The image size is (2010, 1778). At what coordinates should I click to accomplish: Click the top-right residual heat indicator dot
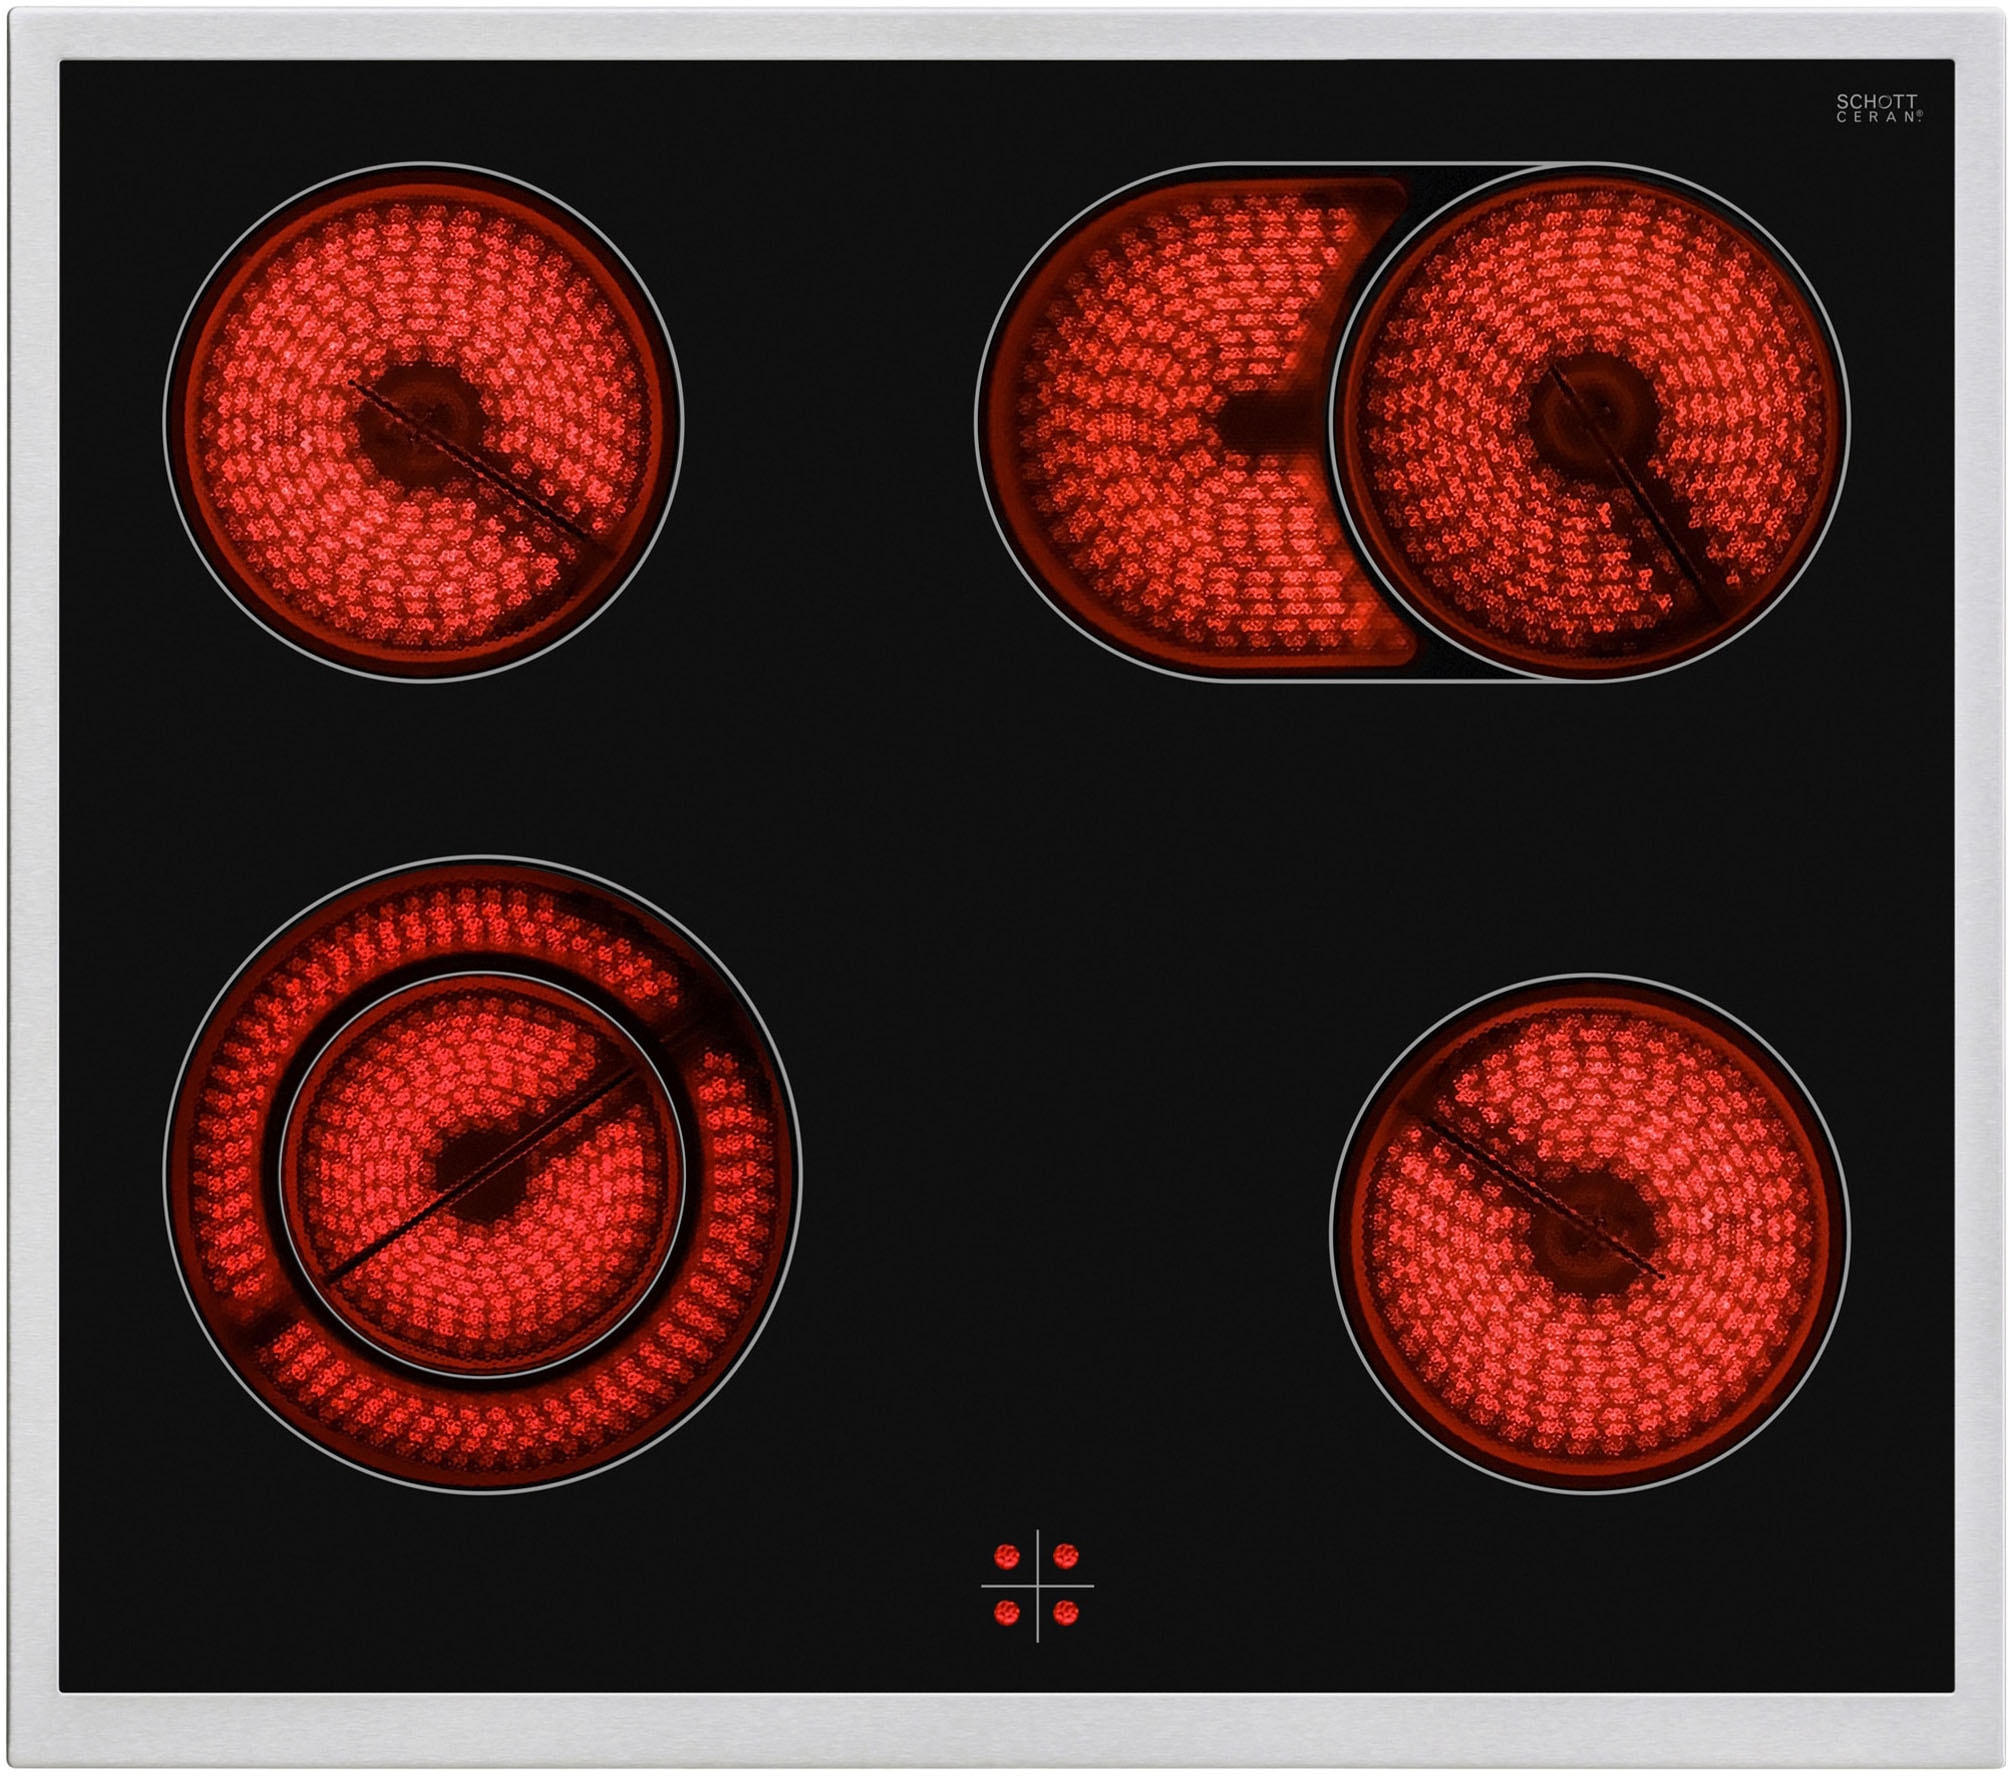pyautogui.click(x=1066, y=1556)
